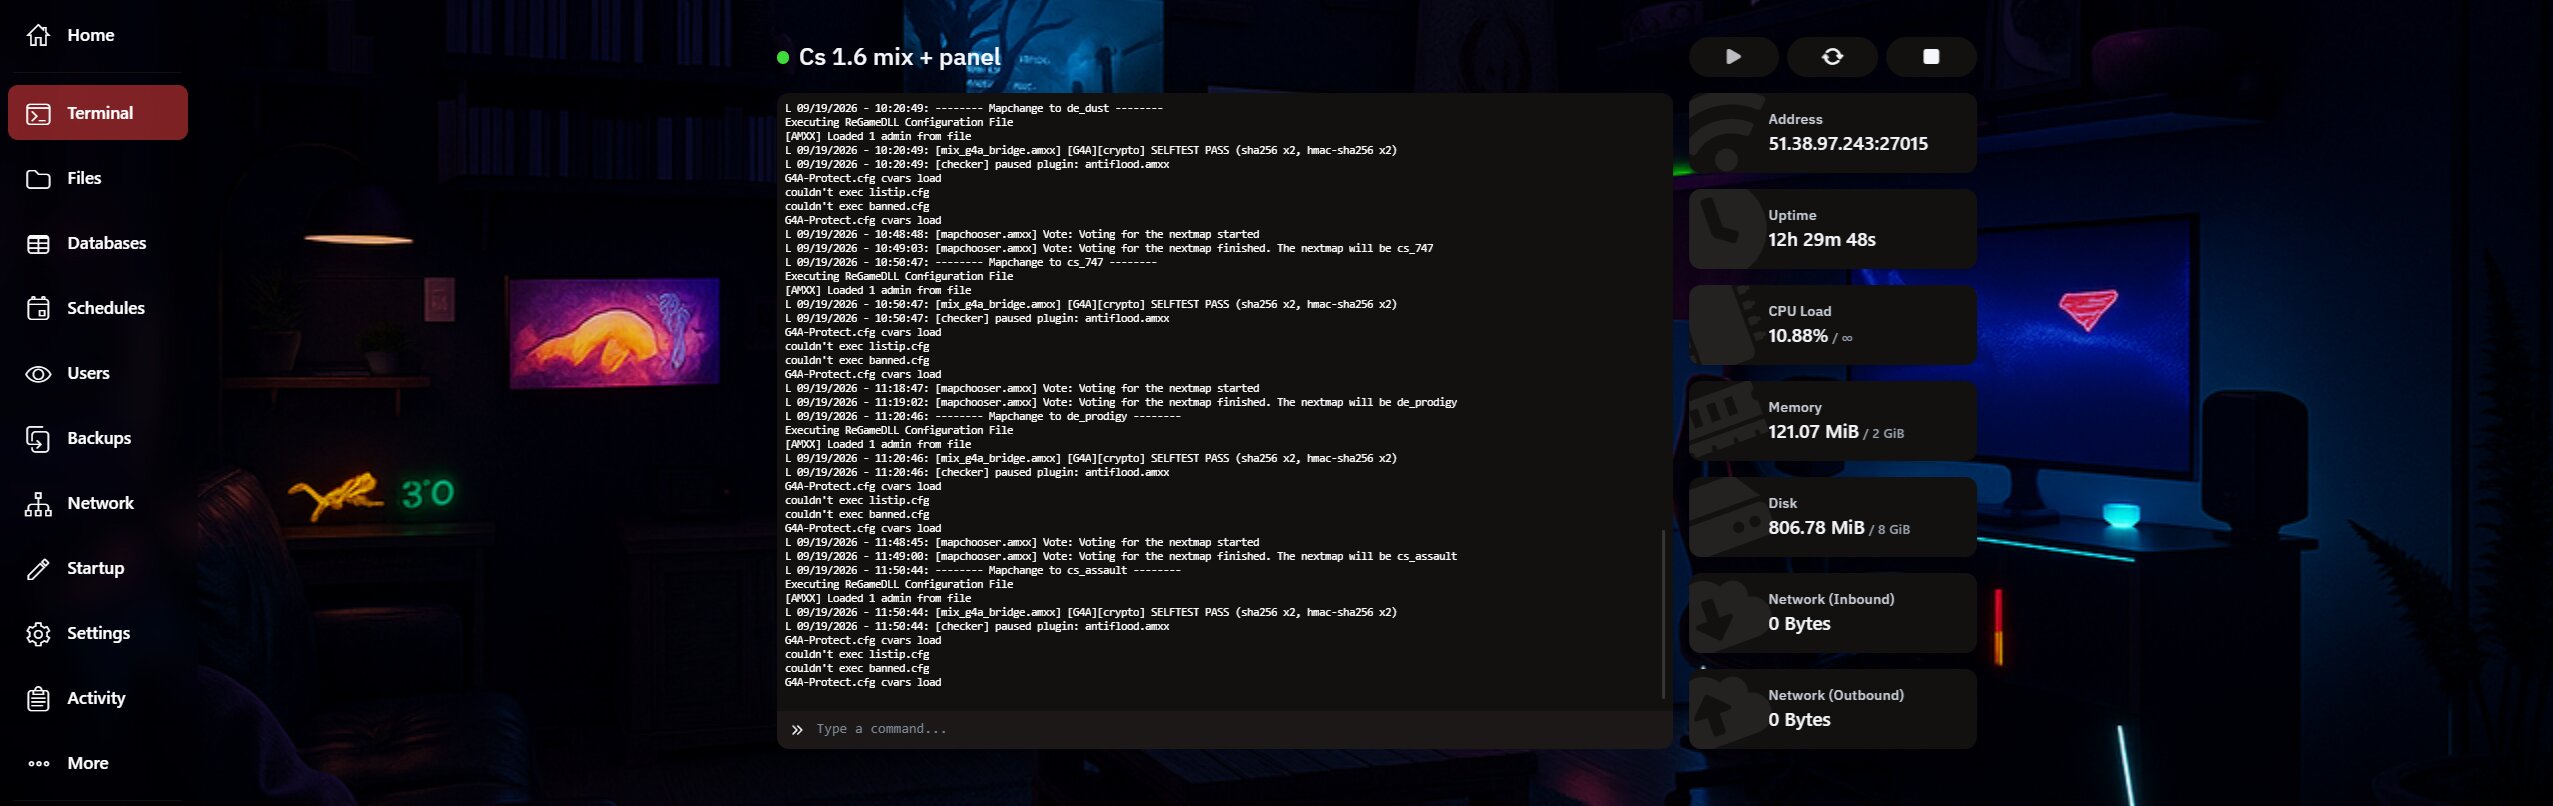
Task: Open the Startup page label
Action: pos(96,568)
